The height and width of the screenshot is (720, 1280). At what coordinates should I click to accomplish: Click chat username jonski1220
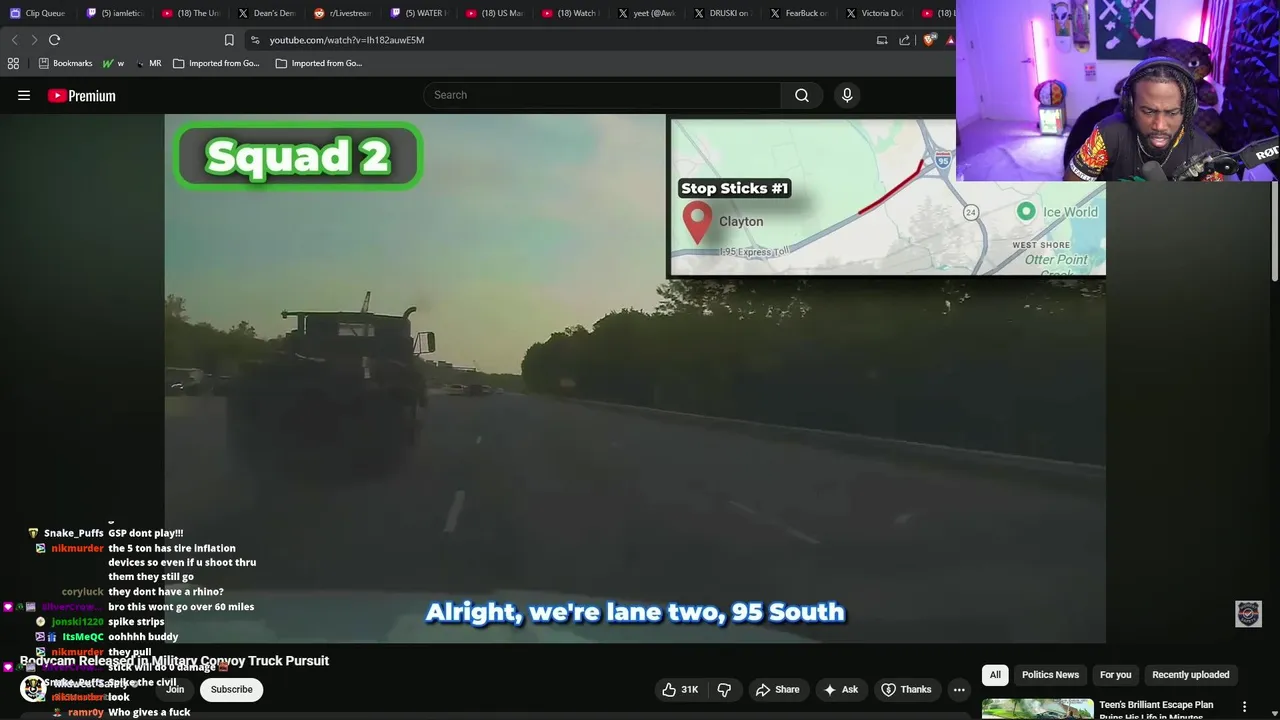tap(77, 622)
